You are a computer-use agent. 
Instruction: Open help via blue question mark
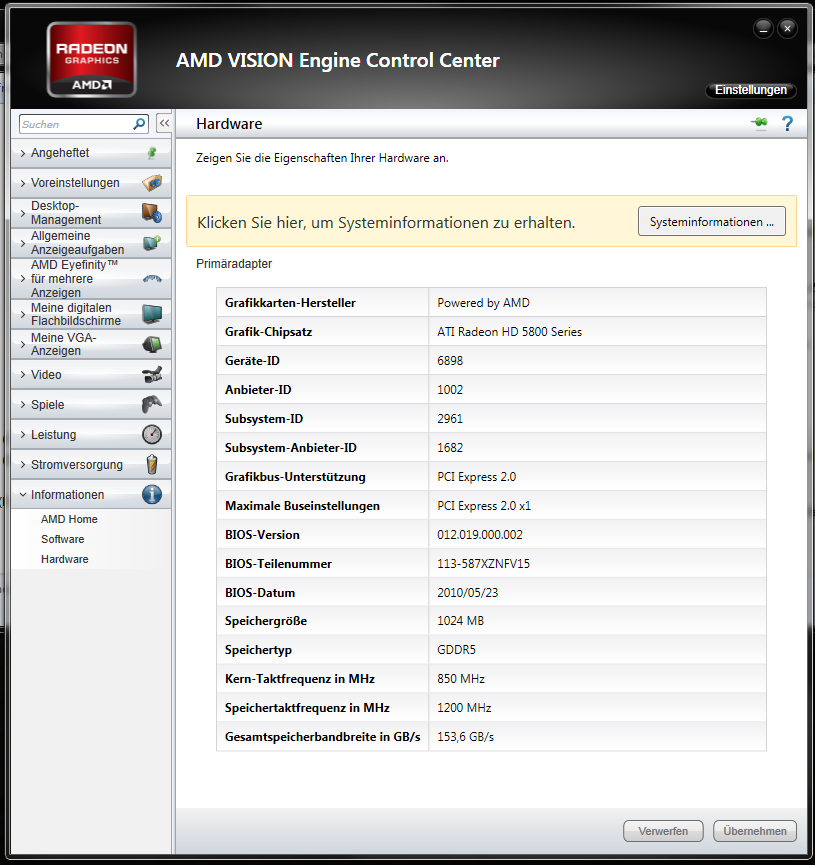tap(787, 124)
